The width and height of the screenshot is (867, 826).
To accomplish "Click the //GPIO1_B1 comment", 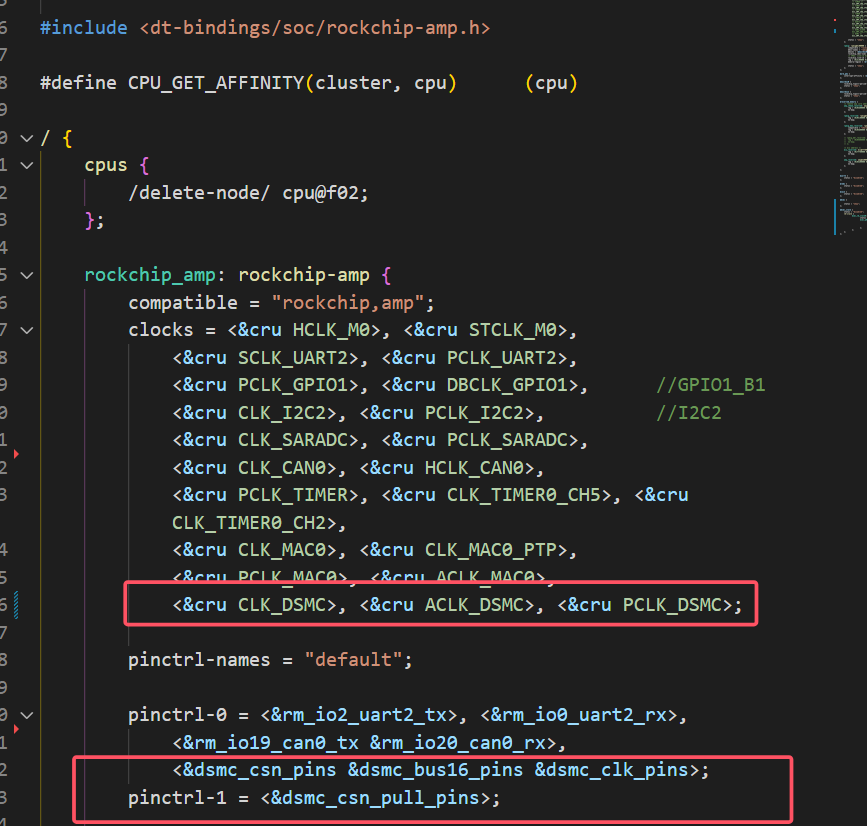I will click(x=710, y=385).
